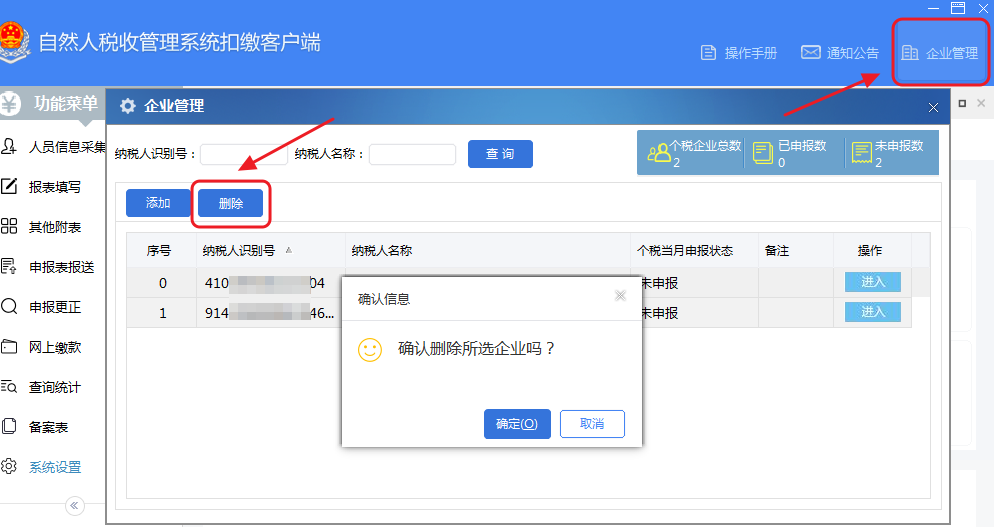Click the smiley face dialog icon
The height and width of the screenshot is (527, 994).
point(370,349)
